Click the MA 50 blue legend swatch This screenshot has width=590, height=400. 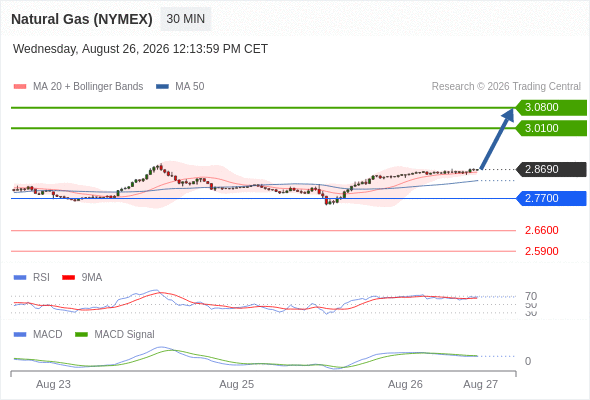[x=162, y=87]
